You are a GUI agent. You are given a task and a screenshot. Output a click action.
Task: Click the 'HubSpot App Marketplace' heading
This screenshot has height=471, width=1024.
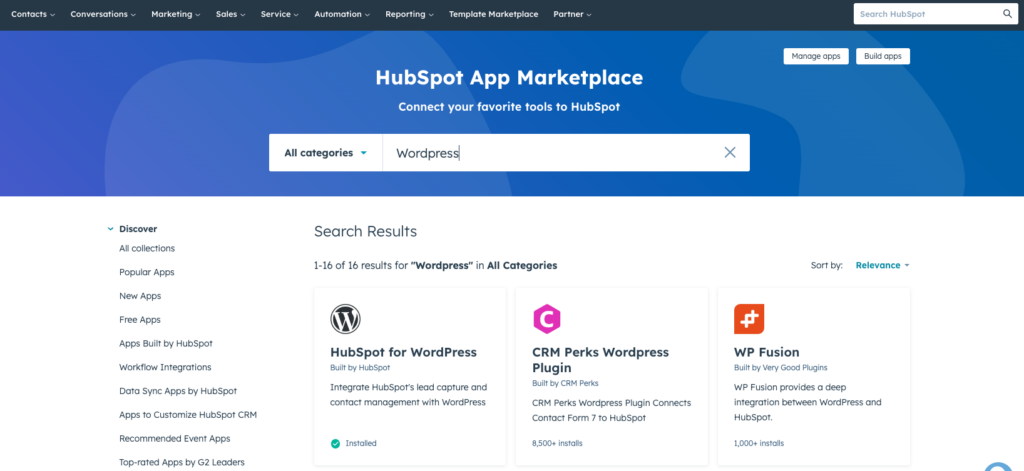[509, 78]
